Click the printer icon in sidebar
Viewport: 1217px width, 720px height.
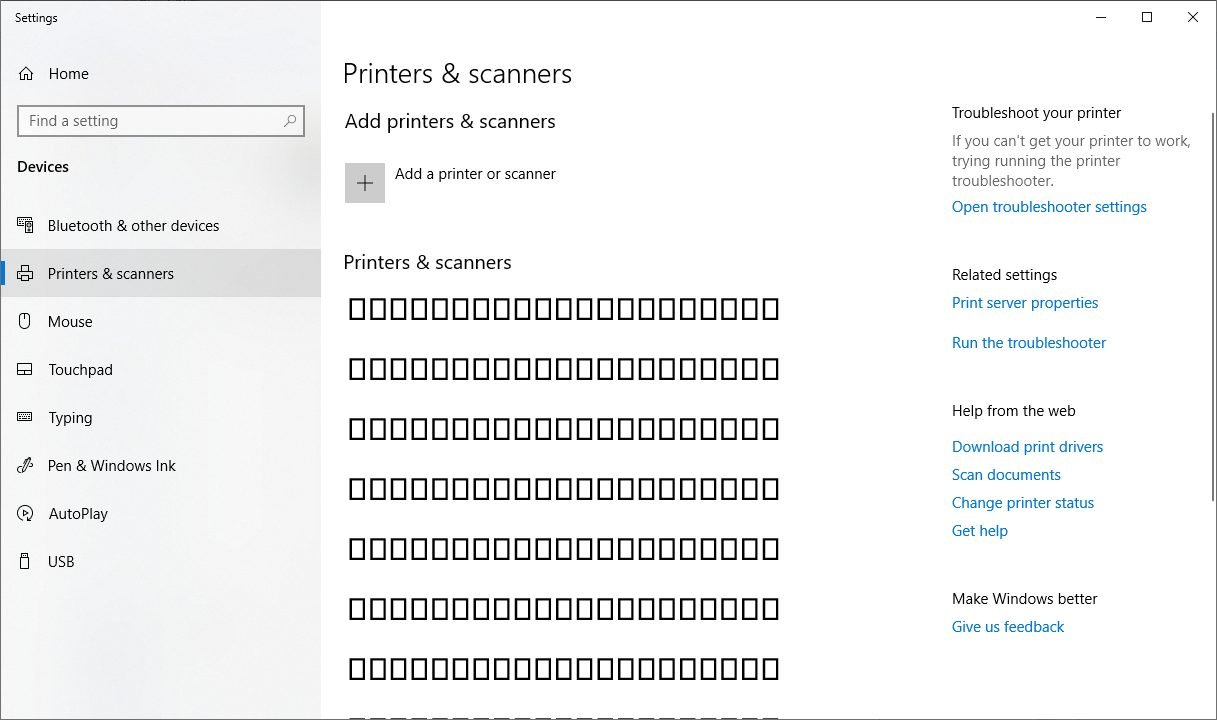click(x=26, y=274)
